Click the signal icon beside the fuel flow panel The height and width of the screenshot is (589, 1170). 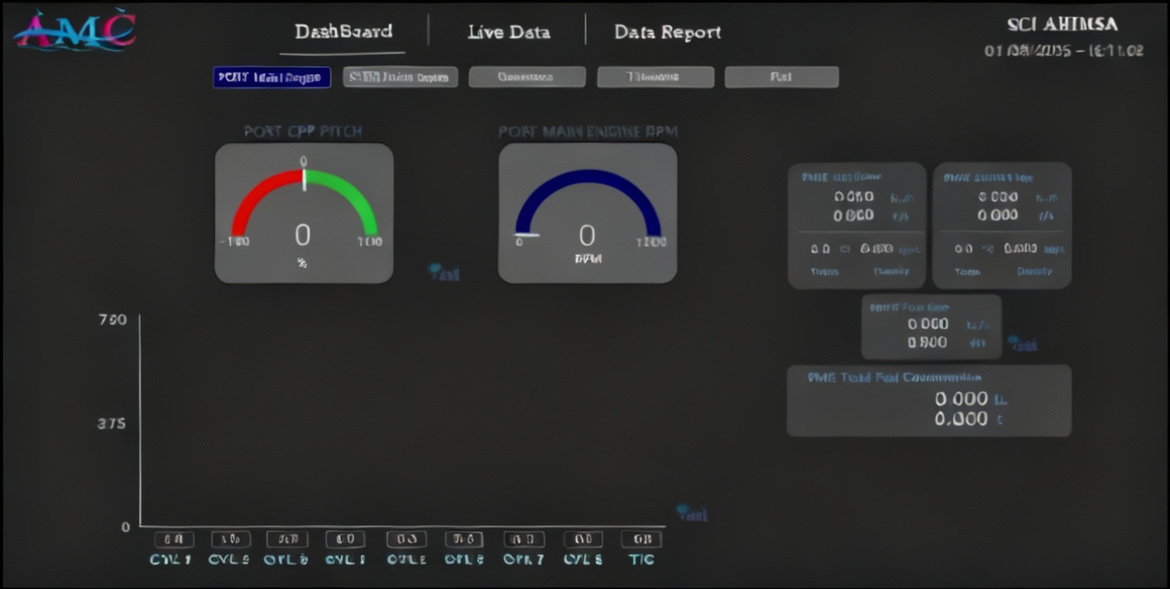1022,344
